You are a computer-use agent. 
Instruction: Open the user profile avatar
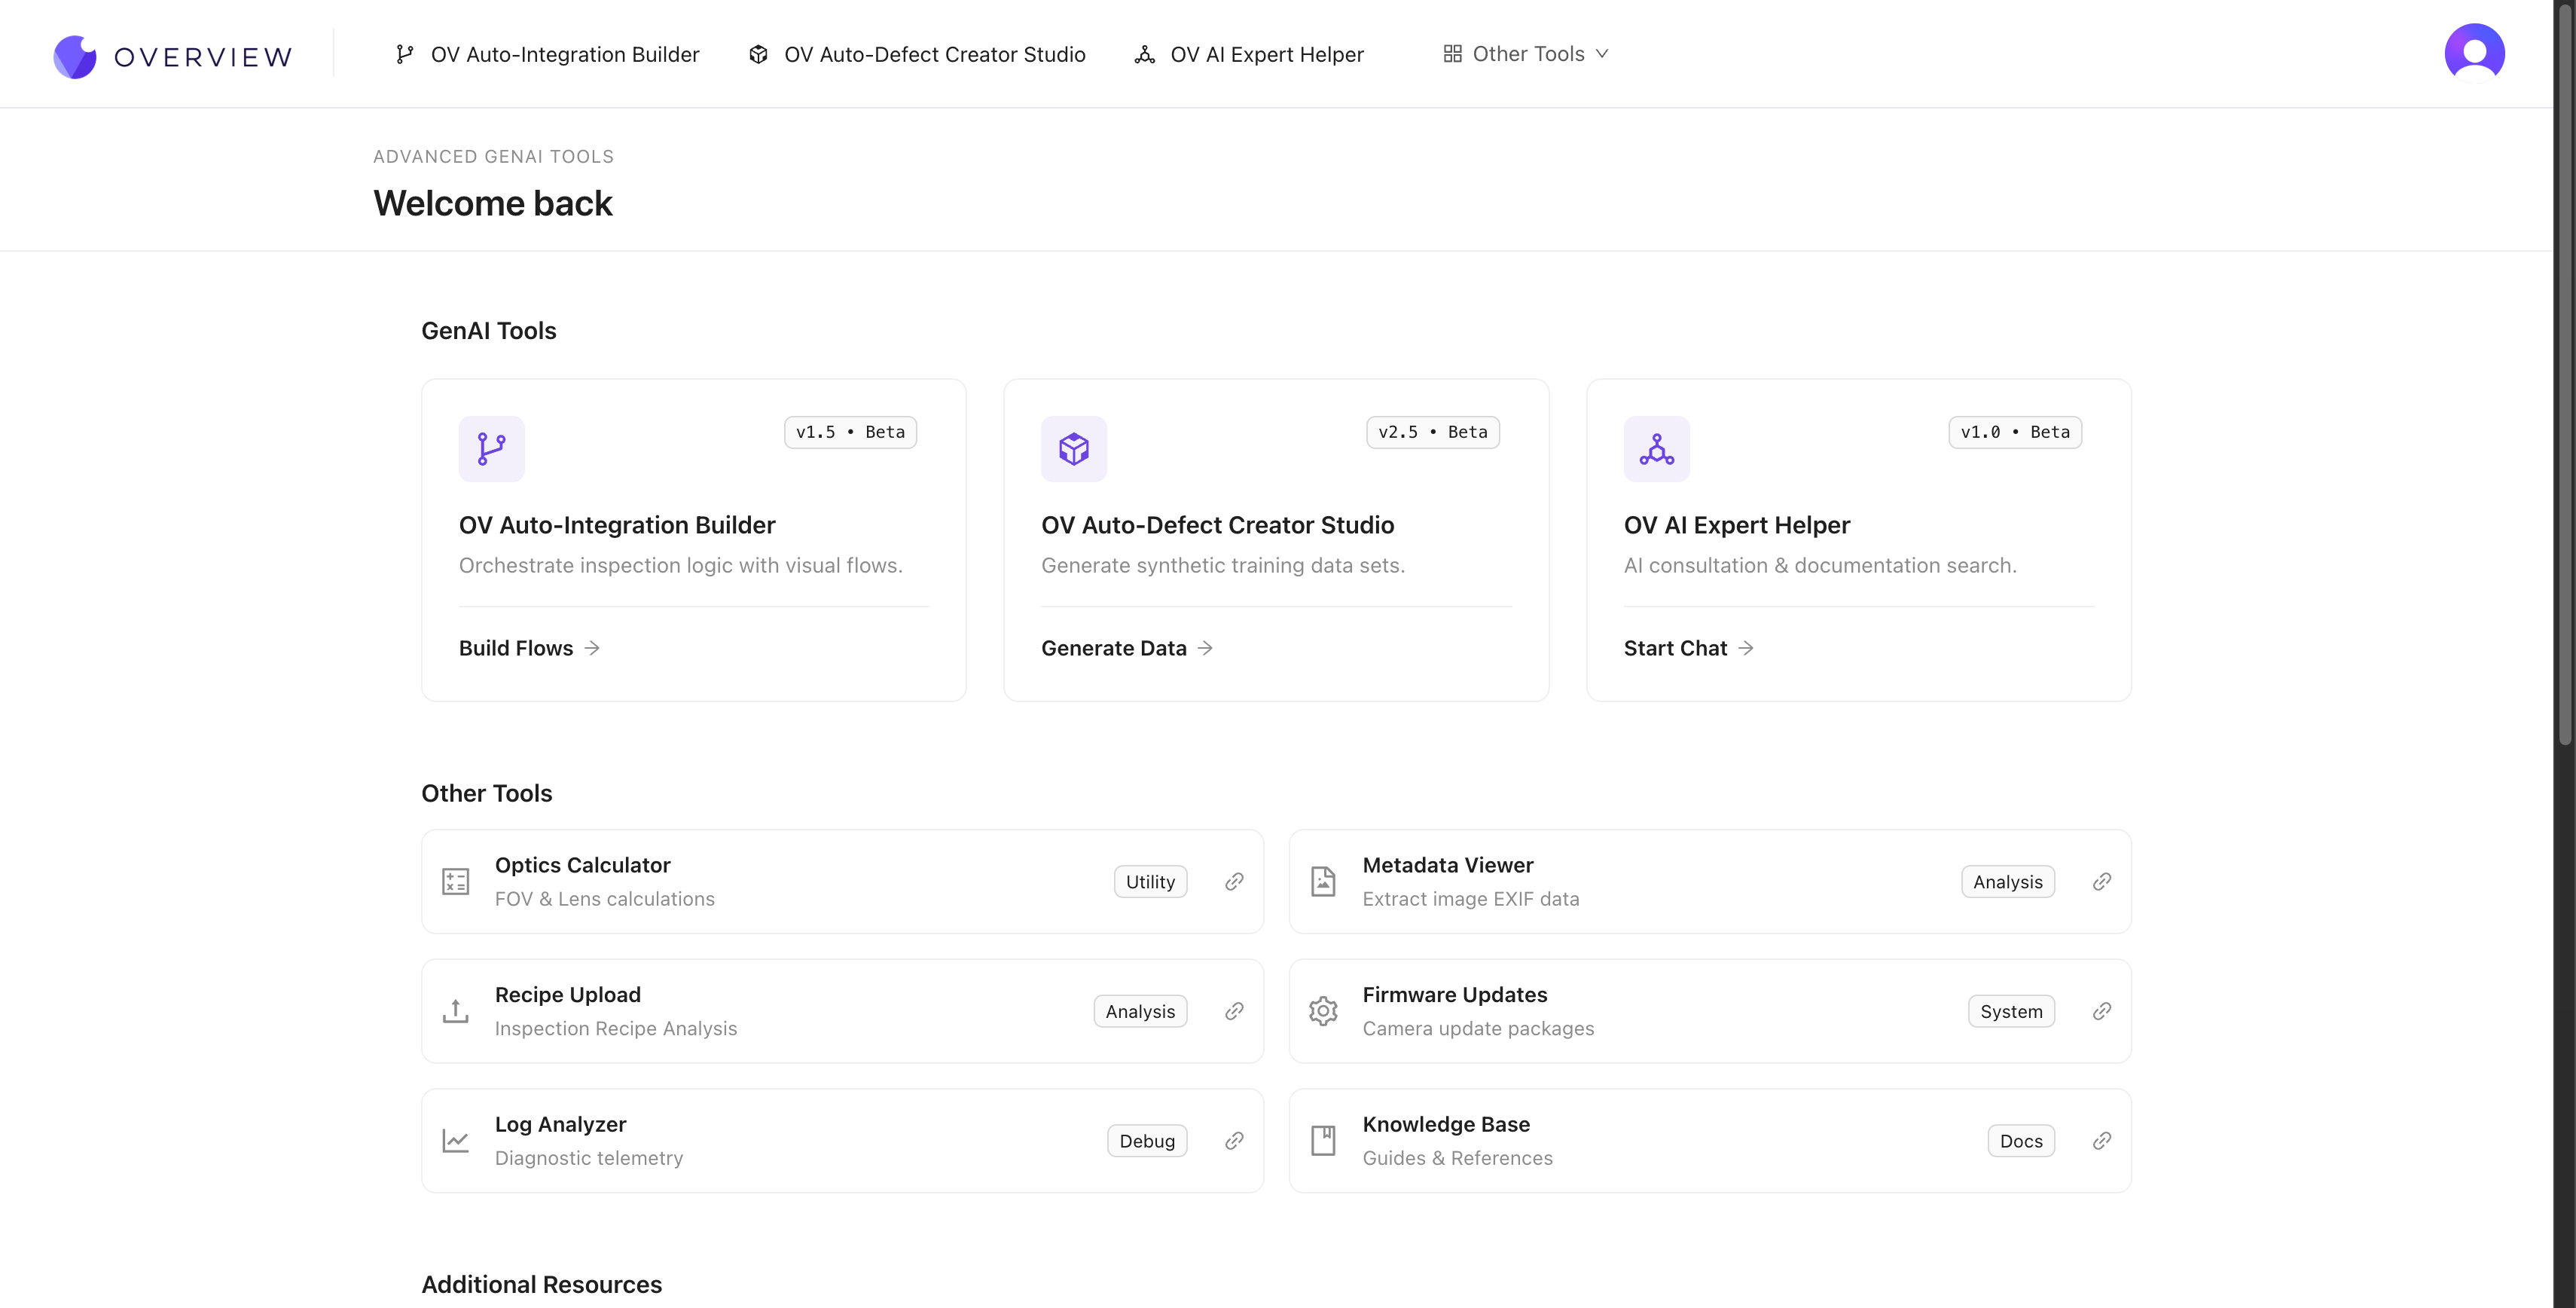pyautogui.click(x=2473, y=53)
